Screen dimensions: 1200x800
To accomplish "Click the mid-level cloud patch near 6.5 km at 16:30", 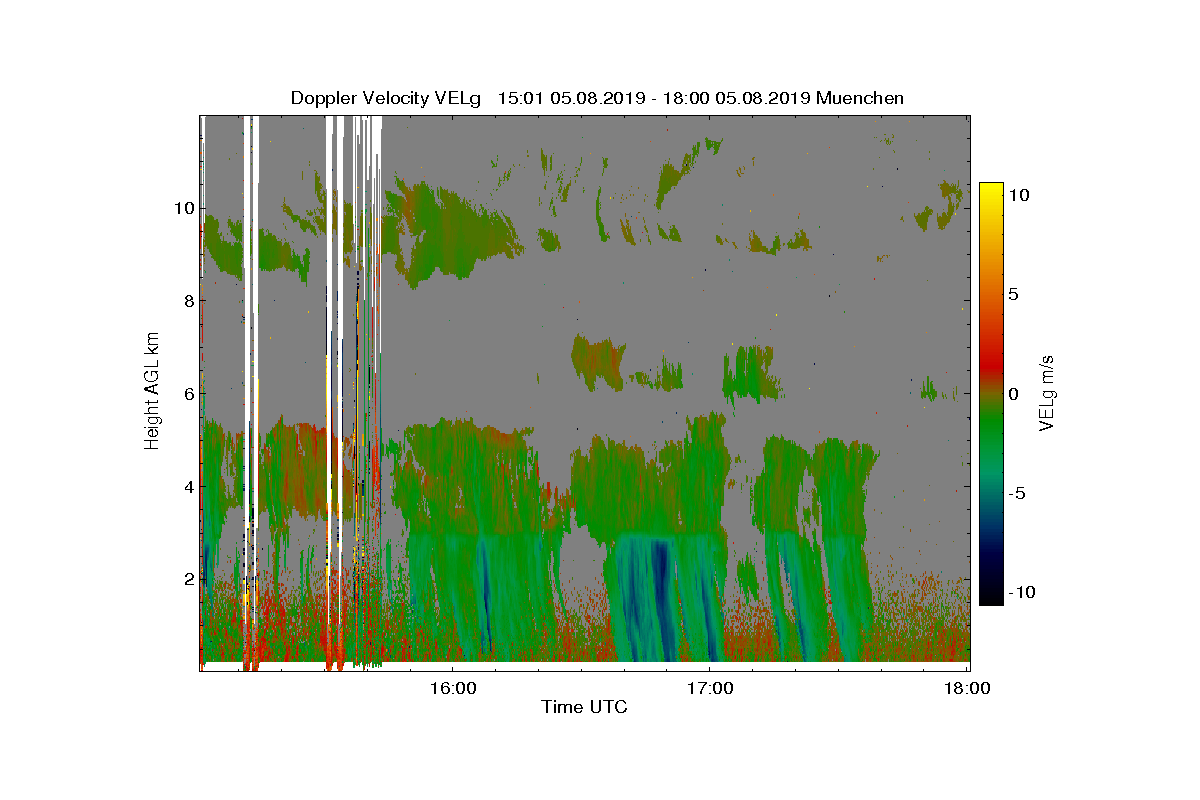I will pos(597,362).
